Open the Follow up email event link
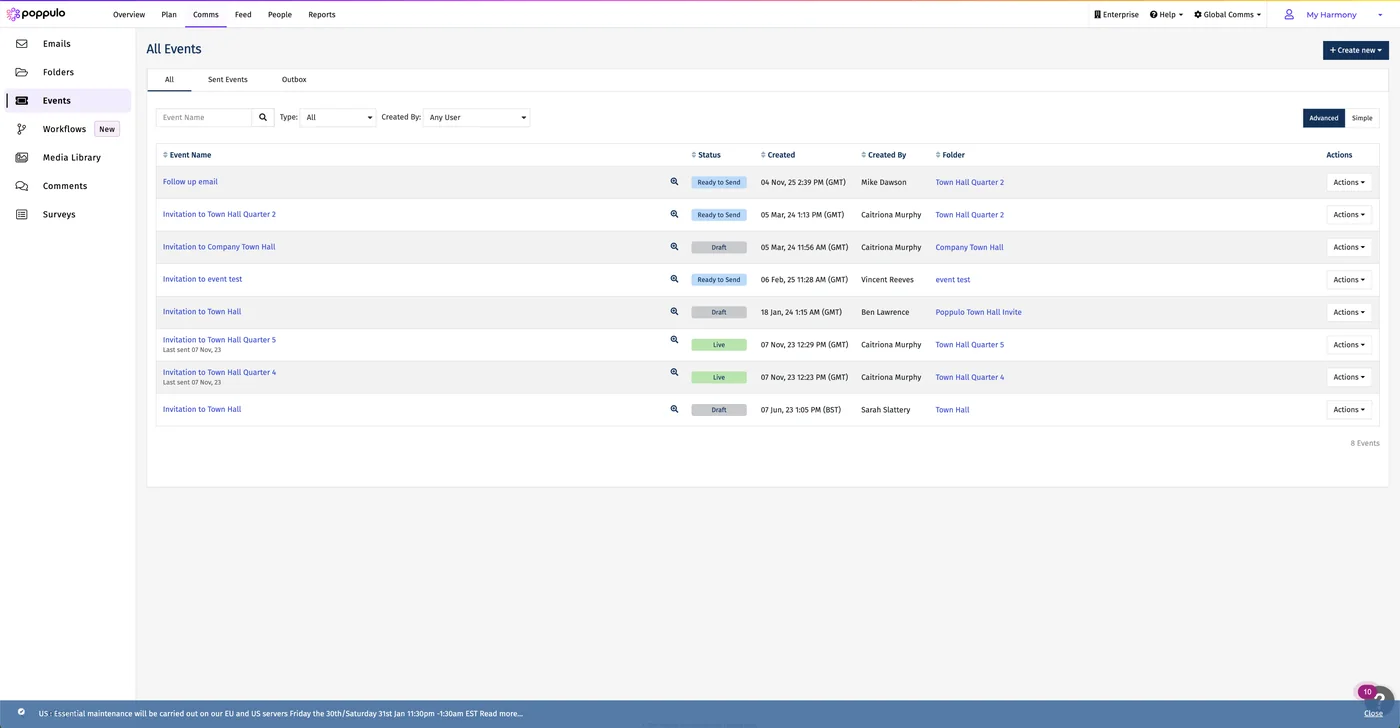The width and height of the screenshot is (1400, 728). pos(190,182)
